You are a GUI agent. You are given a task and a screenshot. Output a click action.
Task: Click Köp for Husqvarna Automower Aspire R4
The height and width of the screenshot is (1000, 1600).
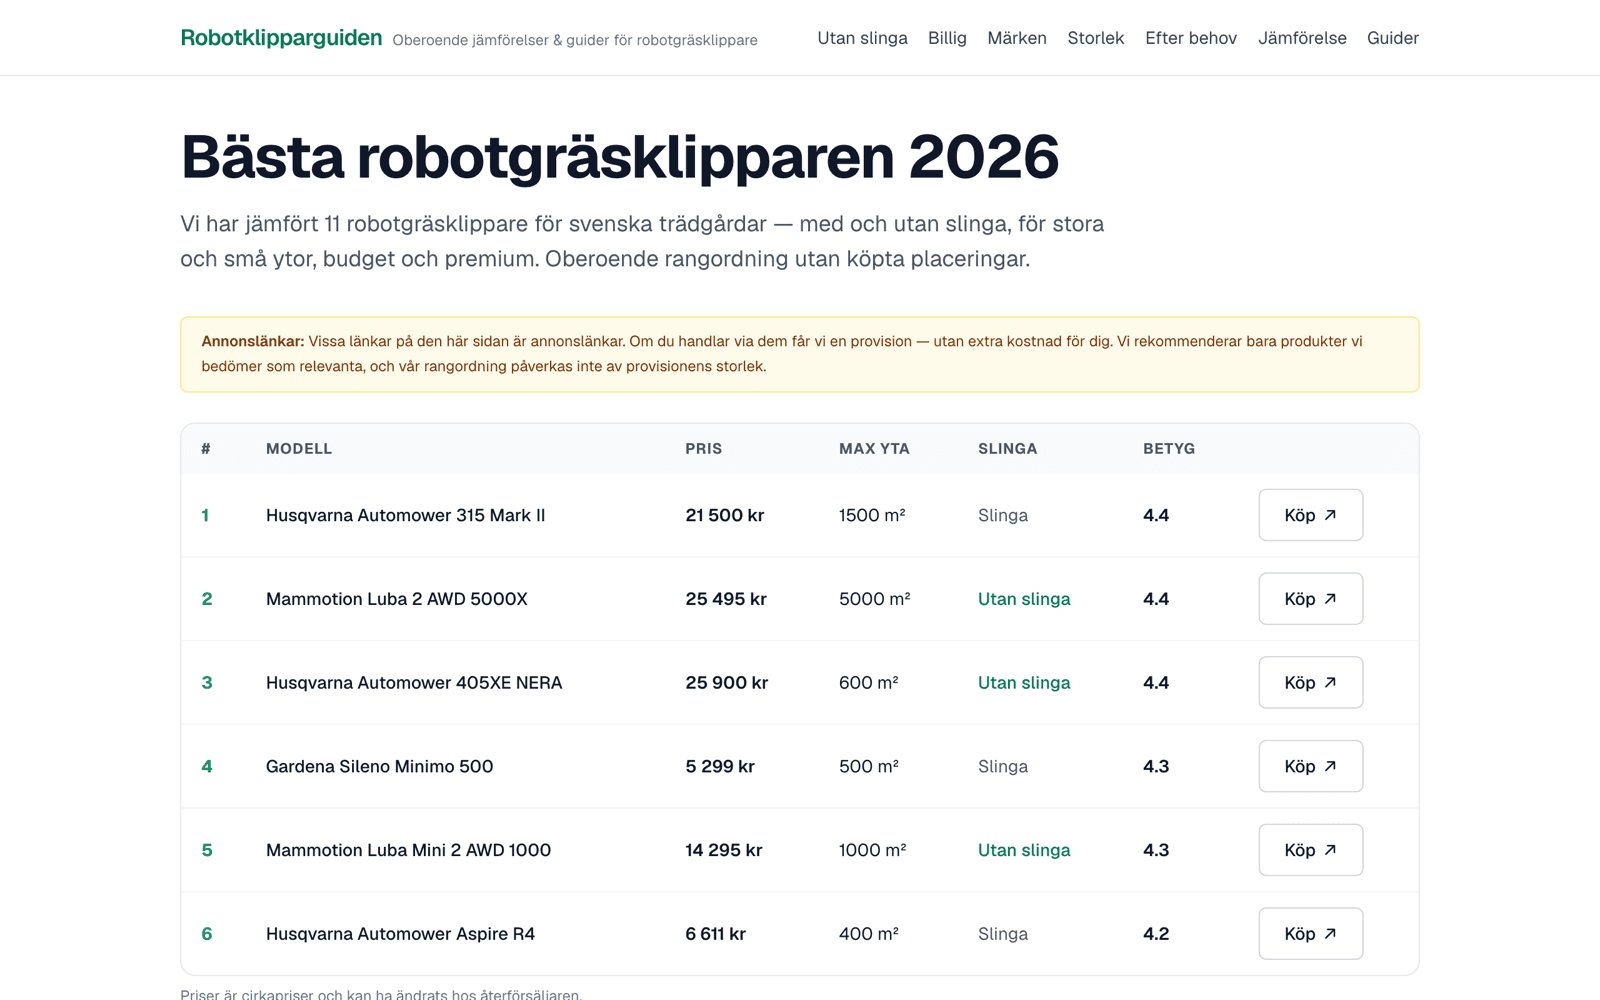click(1310, 934)
